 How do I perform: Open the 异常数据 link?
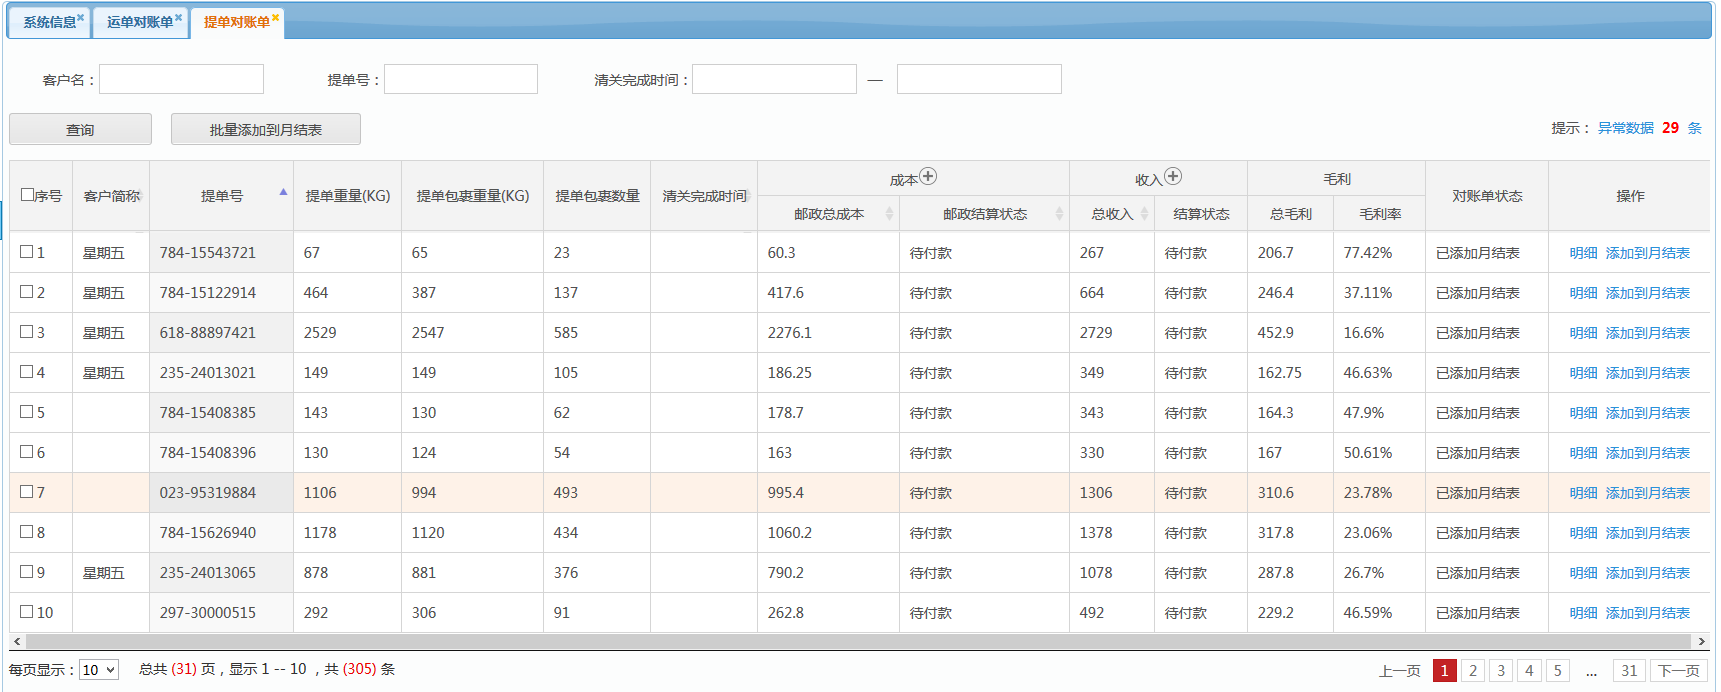click(x=1625, y=128)
